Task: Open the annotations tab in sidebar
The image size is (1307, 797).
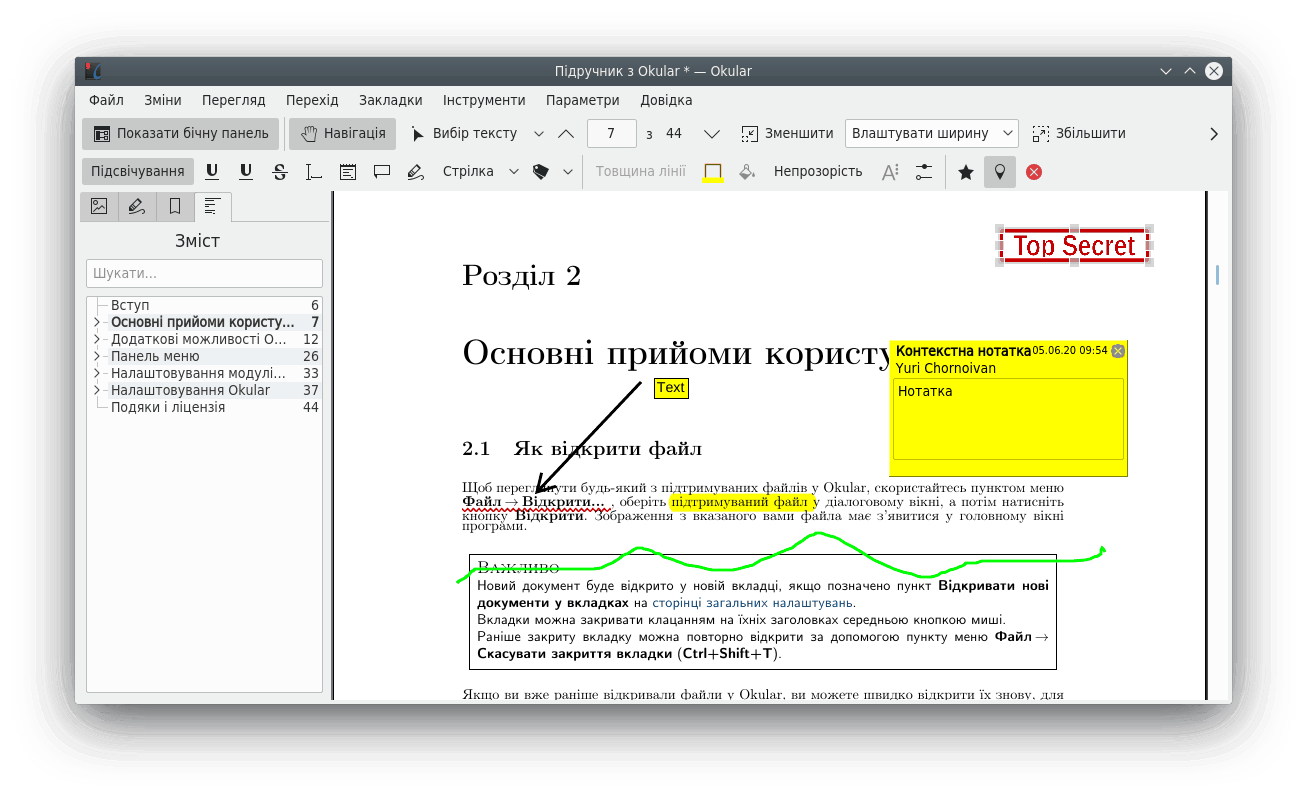Action: click(x=137, y=207)
